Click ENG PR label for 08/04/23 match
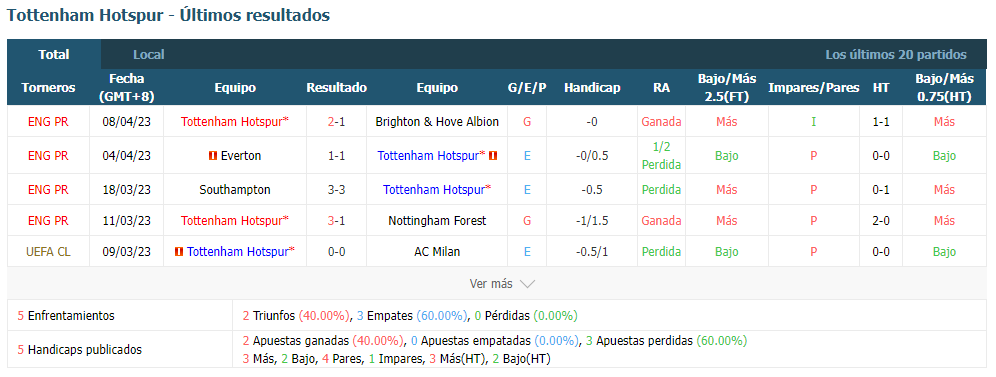This screenshot has height=377, width=996. (48, 122)
